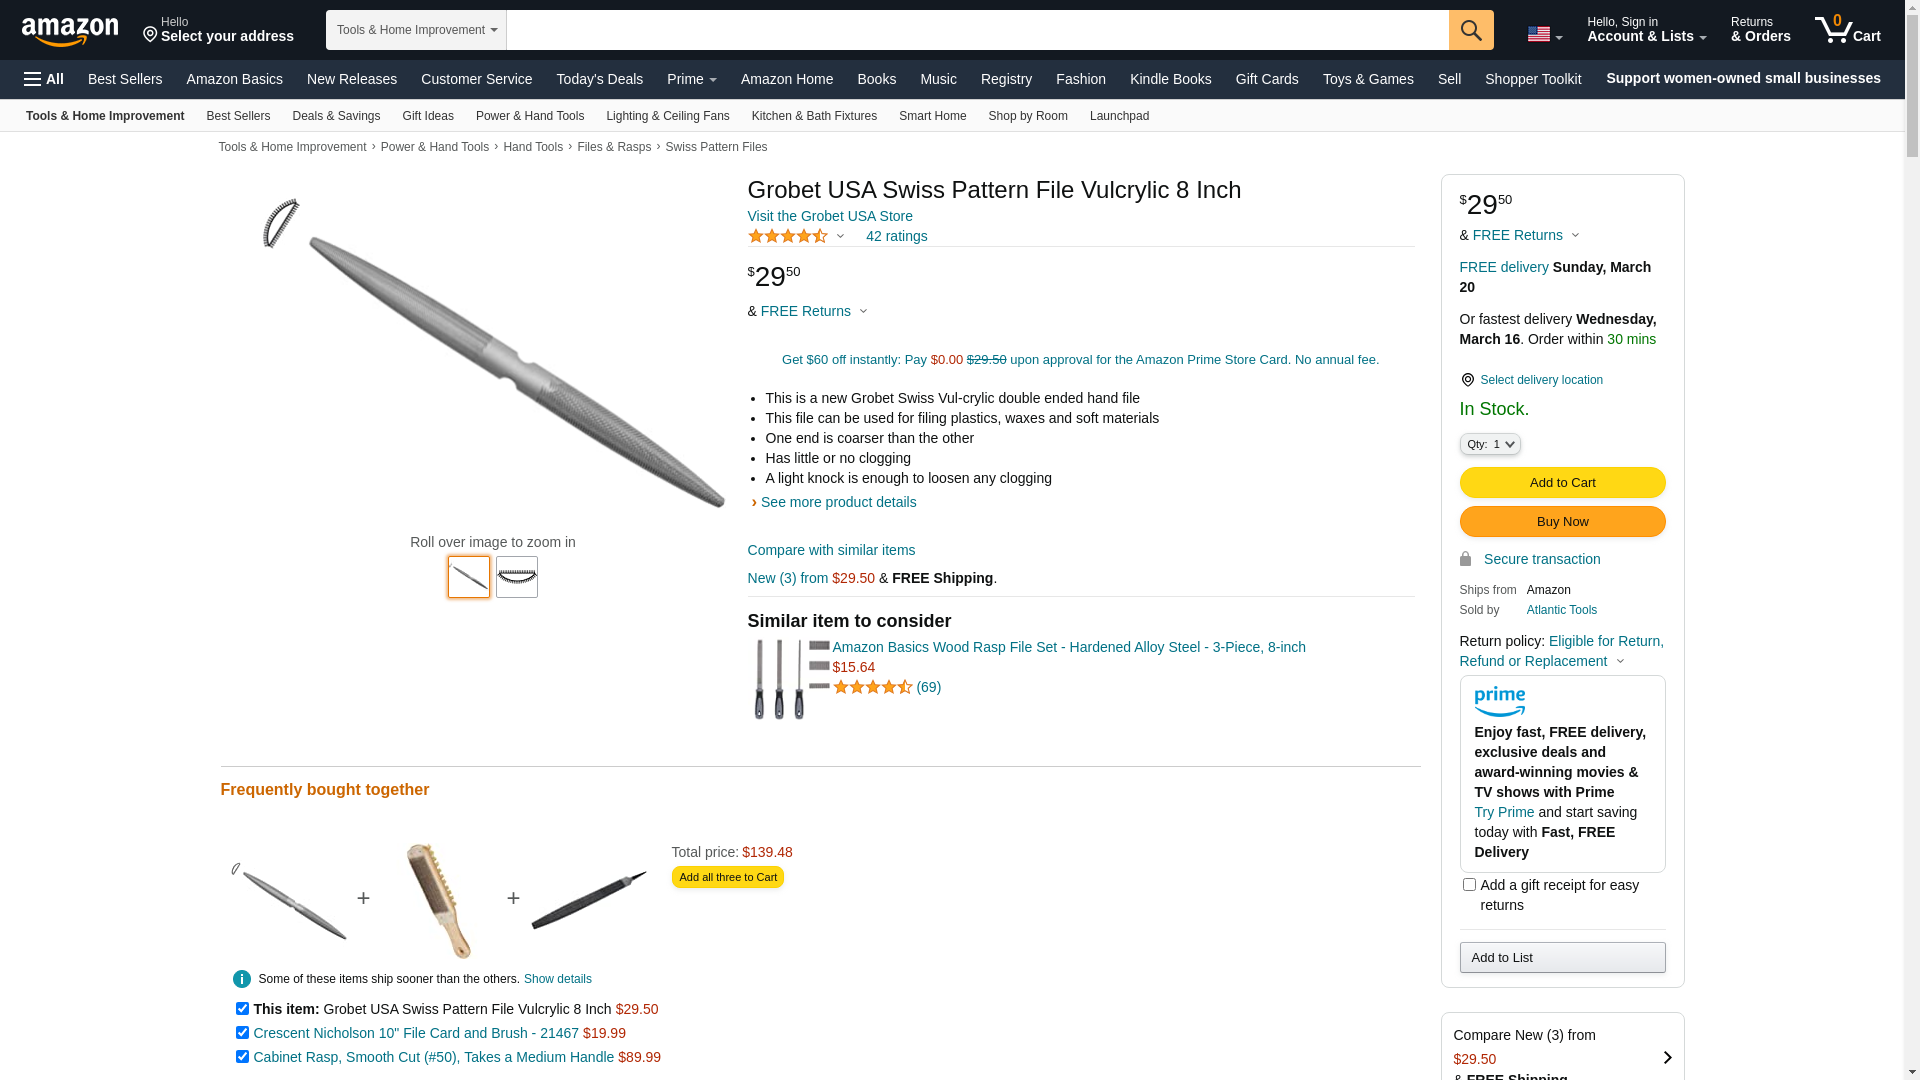The width and height of the screenshot is (1920, 1080).
Task: Uncheck the Crescent Nicholson File Card item
Action: [x=242, y=1033]
